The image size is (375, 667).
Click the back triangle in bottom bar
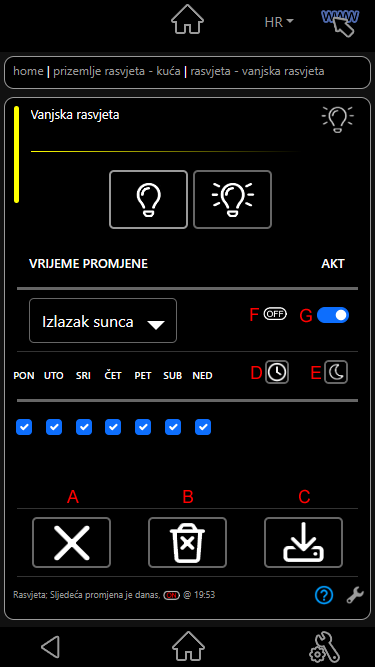point(51,647)
